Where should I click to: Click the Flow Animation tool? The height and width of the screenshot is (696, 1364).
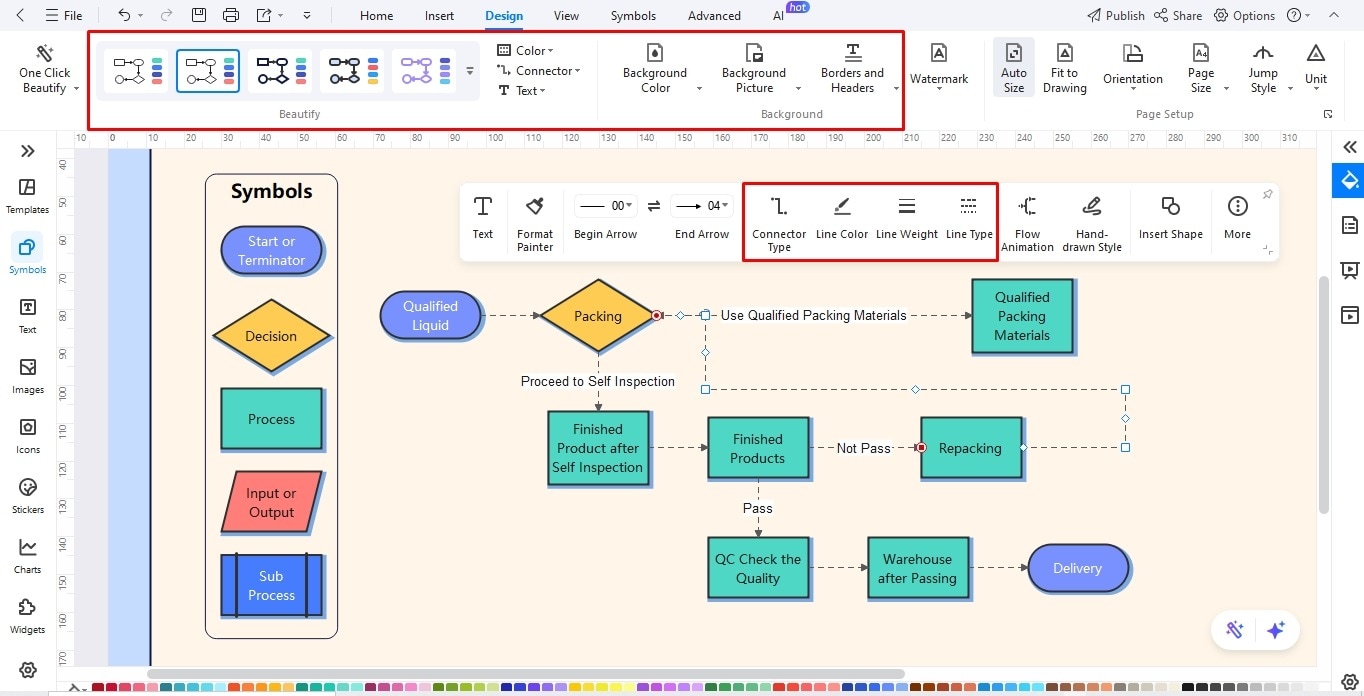pos(1028,223)
